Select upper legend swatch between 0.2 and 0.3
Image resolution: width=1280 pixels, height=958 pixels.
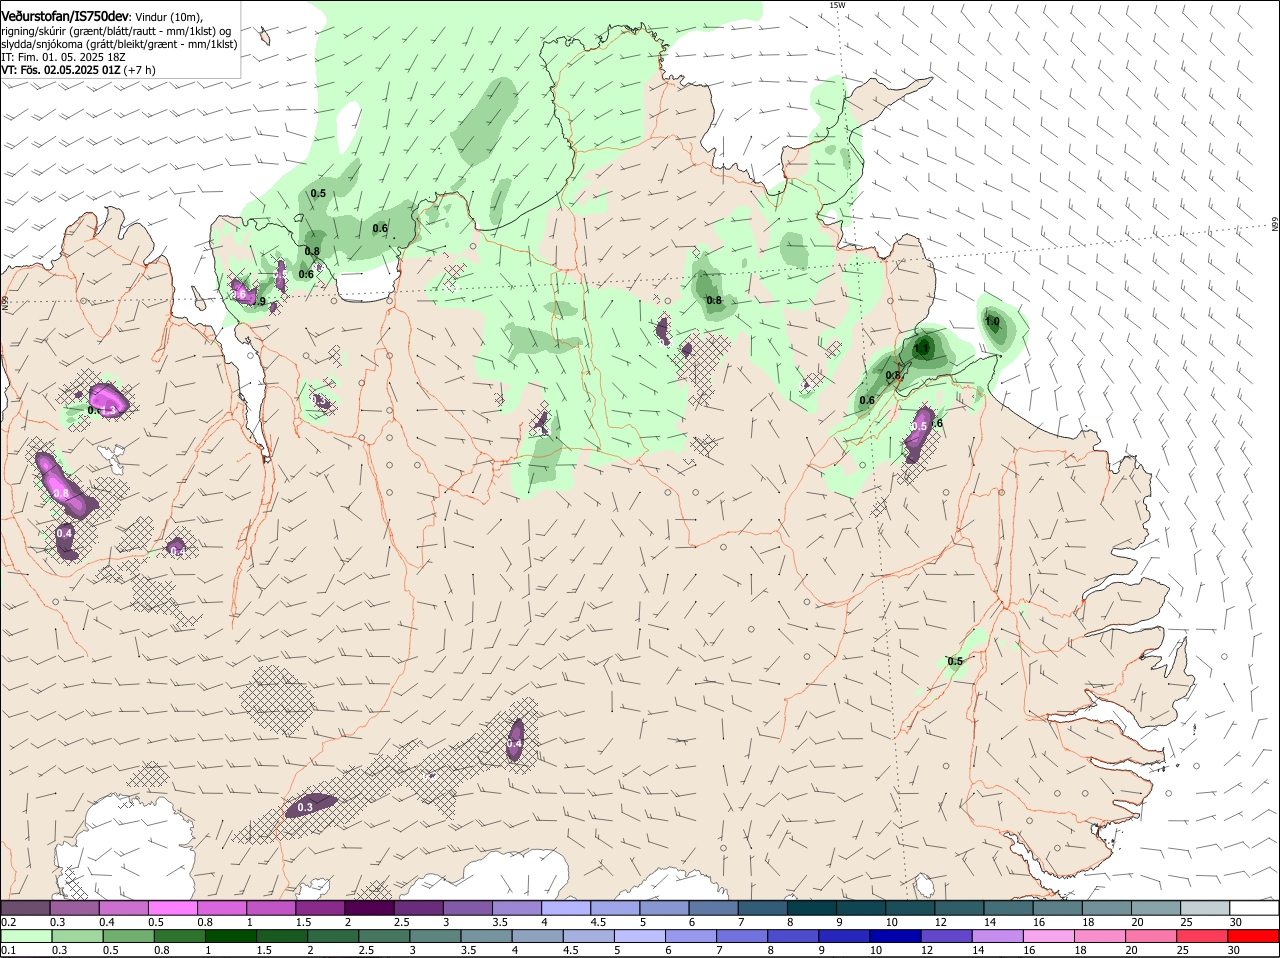25,907
